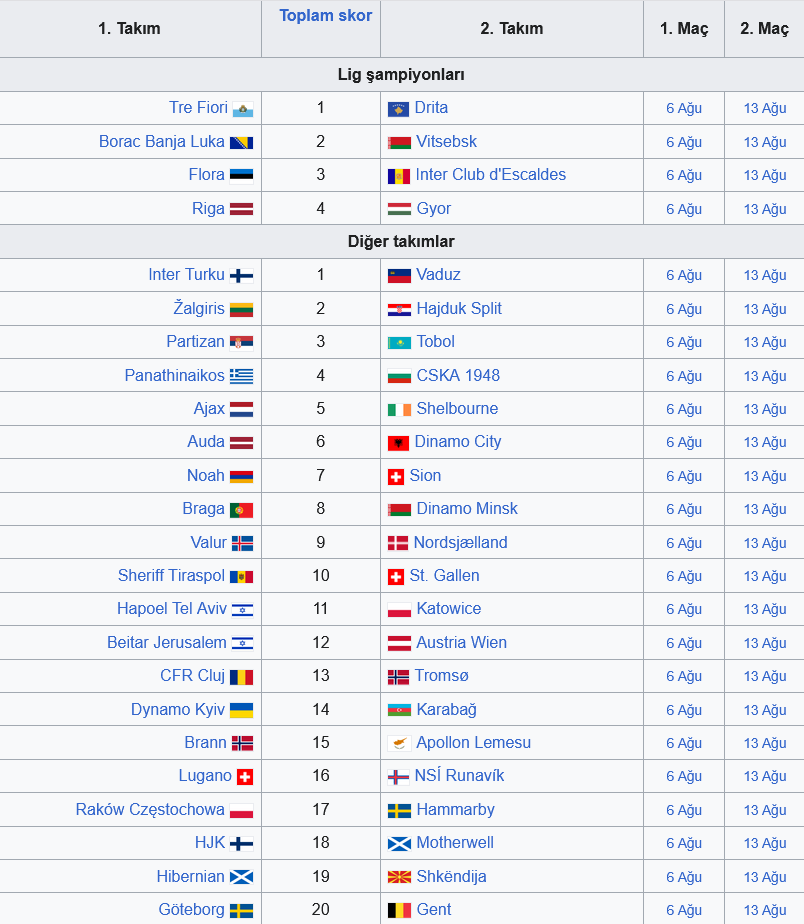Open the Toplam skor header link
This screenshot has width=804, height=924.
tap(325, 15)
